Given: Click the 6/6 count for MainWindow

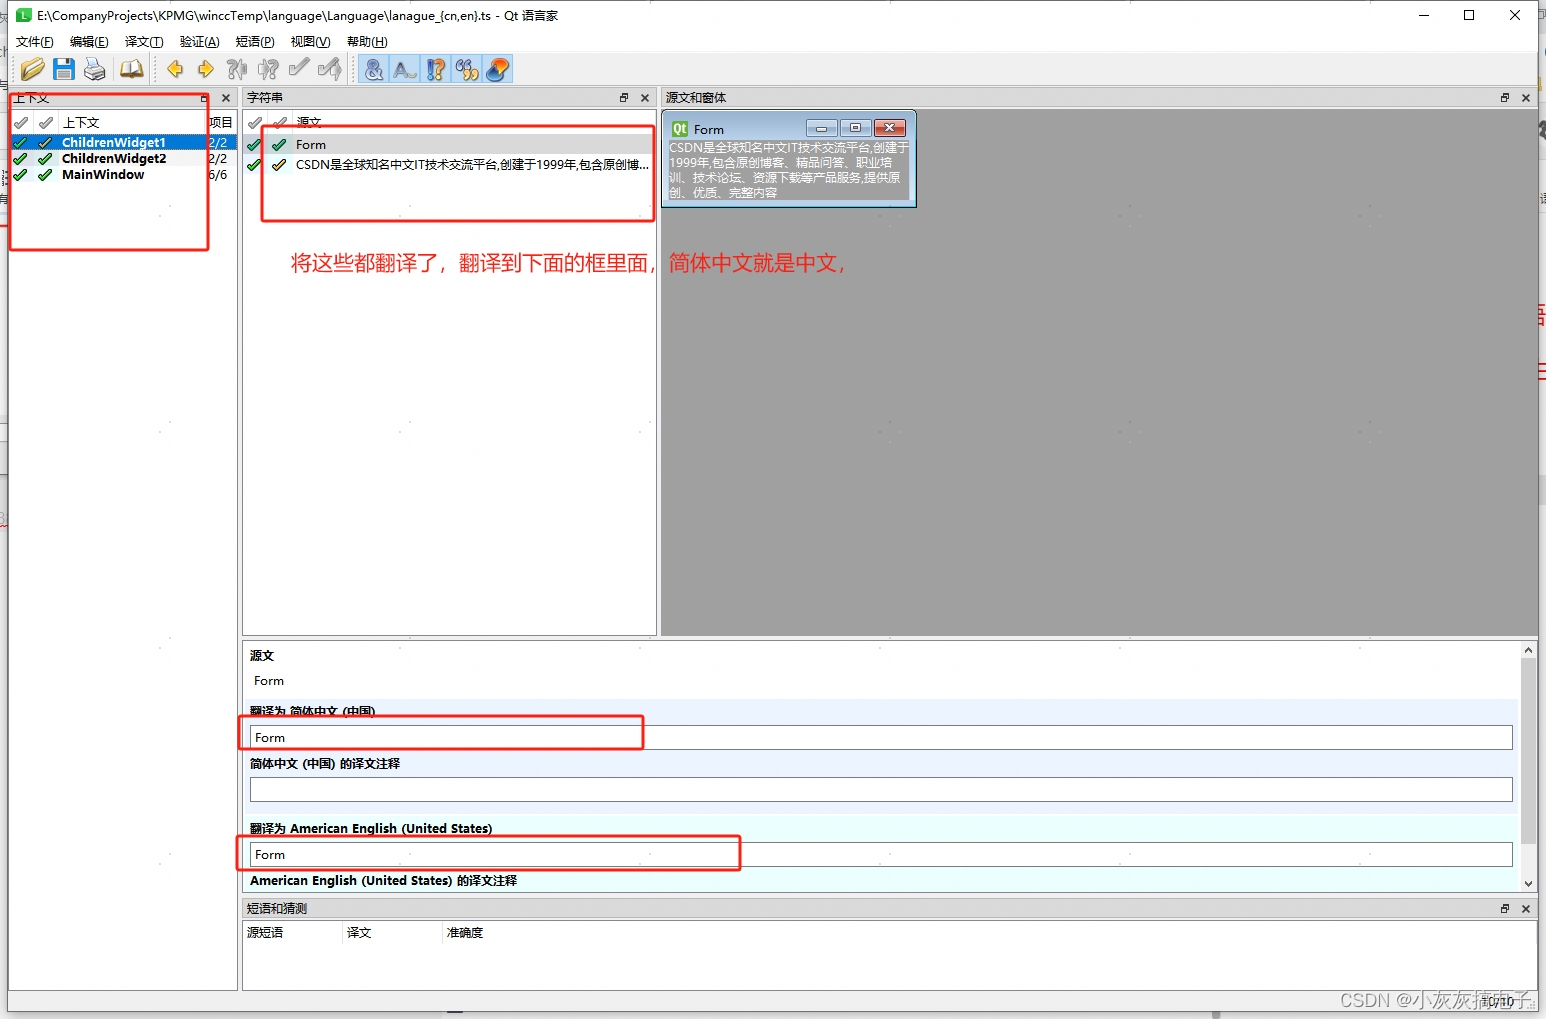Looking at the screenshot, I should (x=218, y=175).
